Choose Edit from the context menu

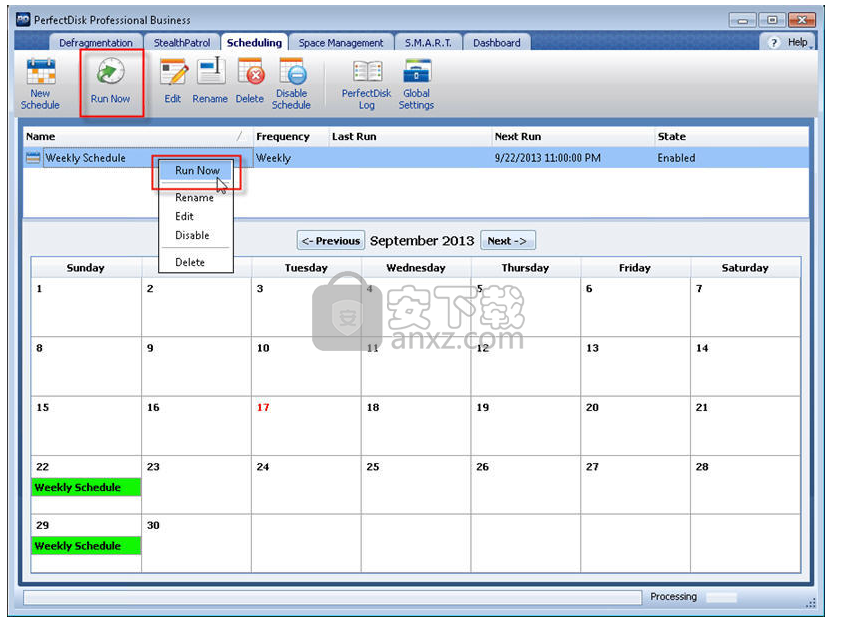point(184,216)
